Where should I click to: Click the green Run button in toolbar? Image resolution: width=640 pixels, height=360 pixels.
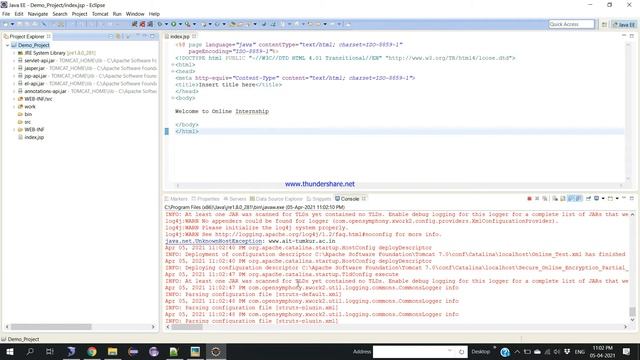coord(173,24)
